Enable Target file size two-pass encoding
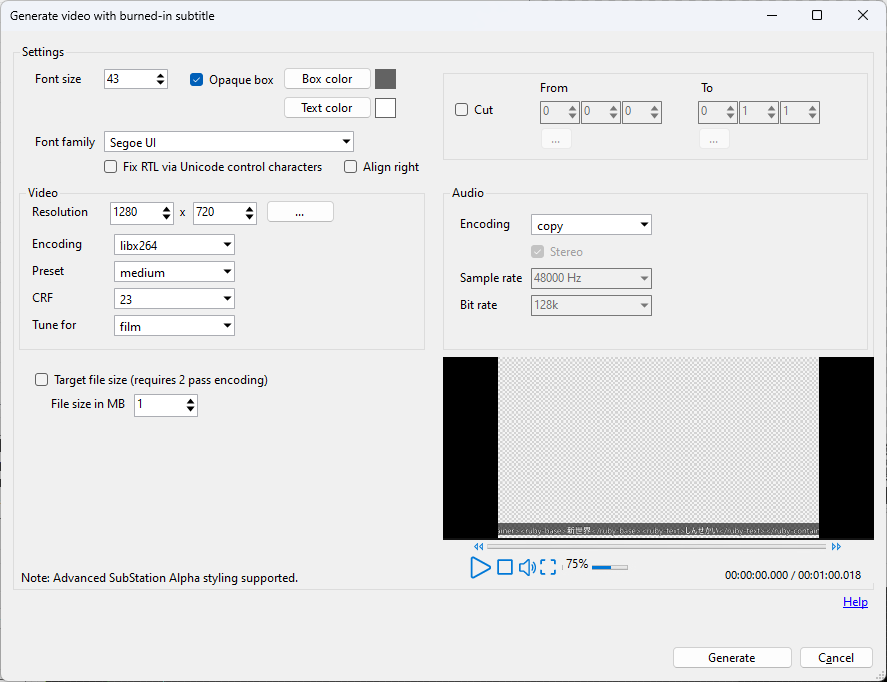The image size is (887, 682). [x=41, y=379]
